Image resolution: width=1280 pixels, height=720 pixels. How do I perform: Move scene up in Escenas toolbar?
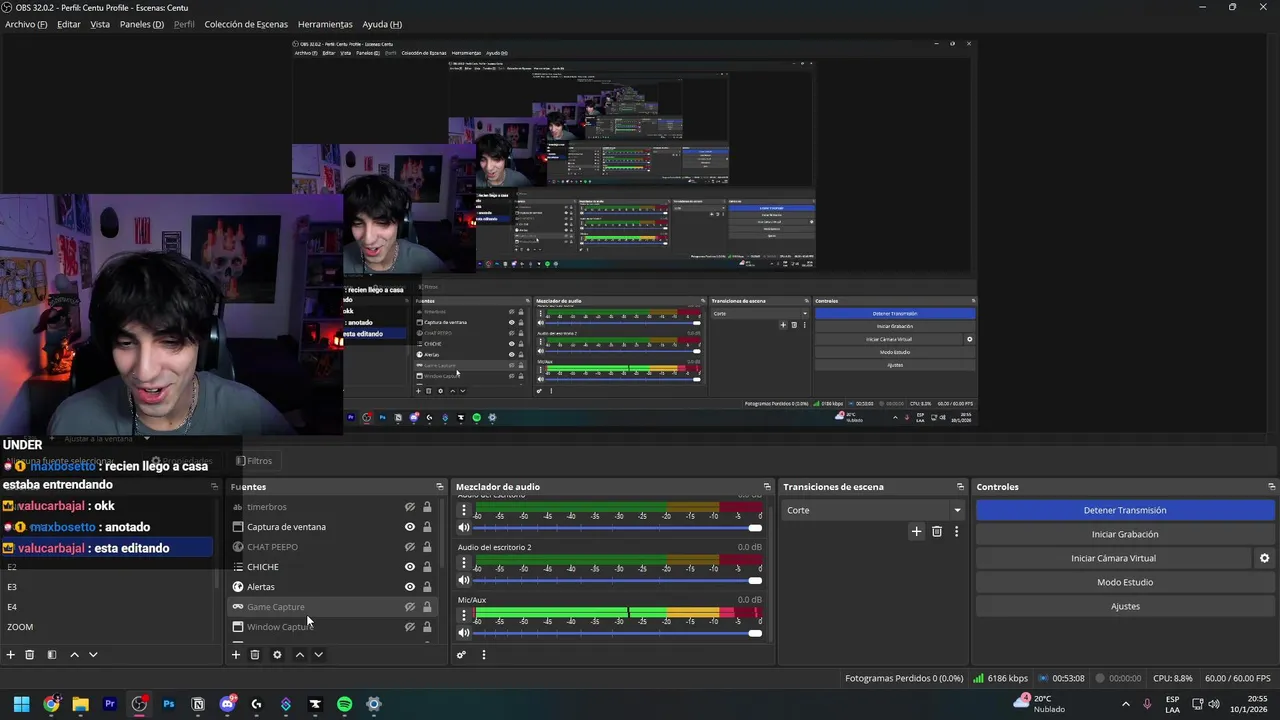[74, 655]
